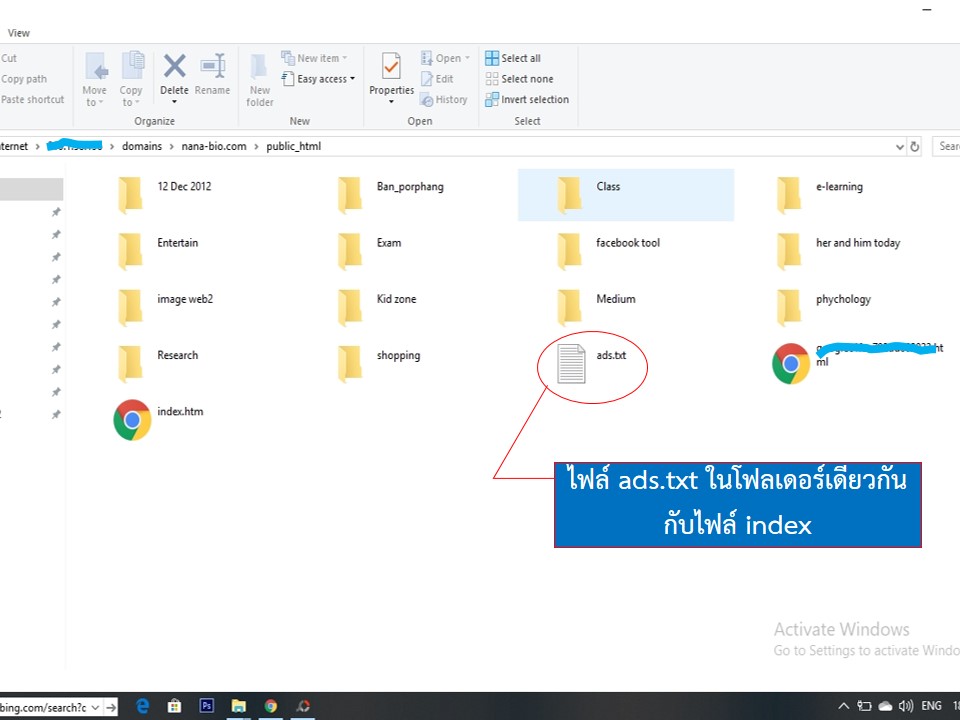Image resolution: width=960 pixels, height=720 pixels.
Task: Click Select none in ribbon
Action: tap(519, 79)
